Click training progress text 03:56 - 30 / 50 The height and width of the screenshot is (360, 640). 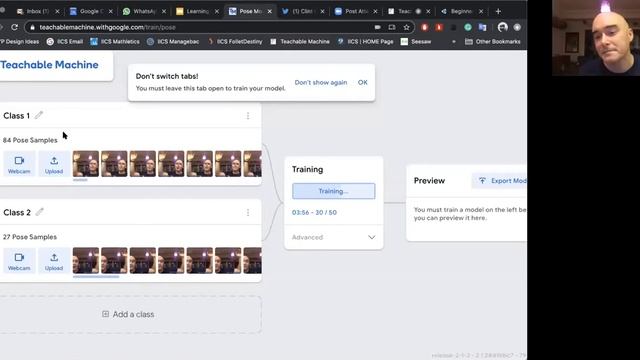click(314, 213)
